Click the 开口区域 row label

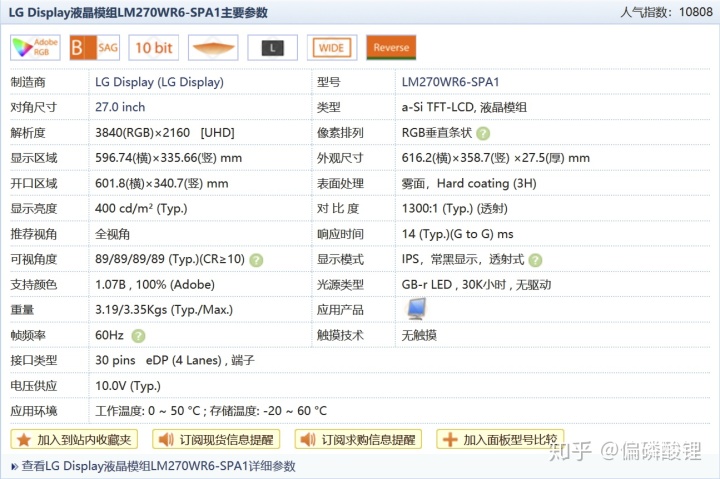tap(34, 183)
